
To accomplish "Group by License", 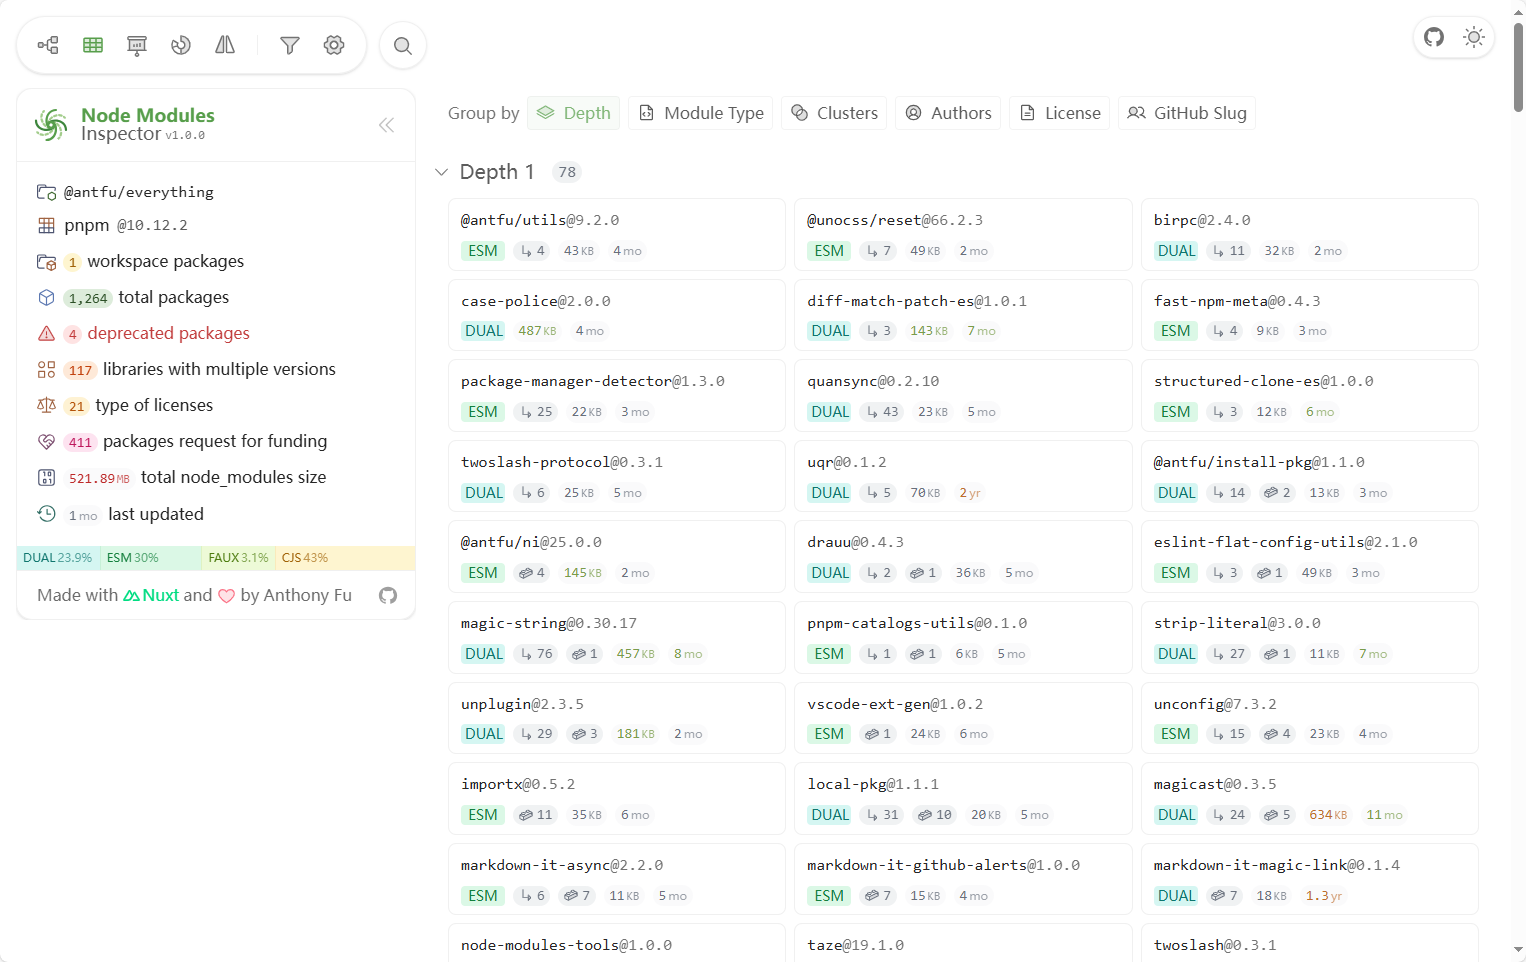I will (x=1060, y=113).
